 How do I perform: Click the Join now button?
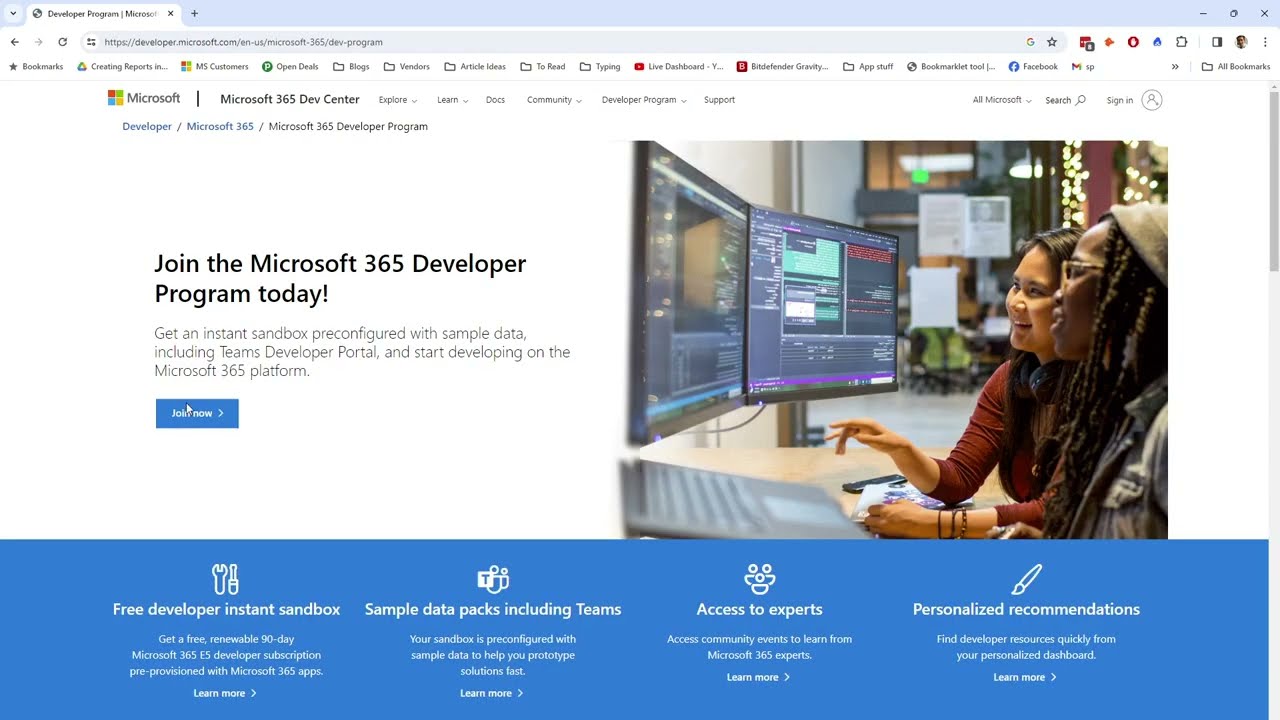(x=197, y=413)
